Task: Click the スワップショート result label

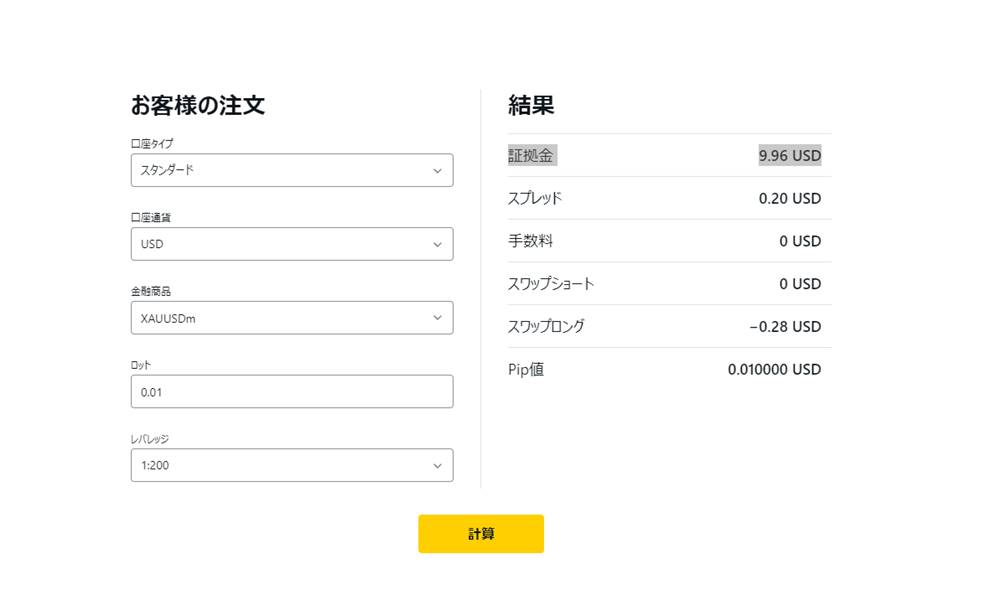Action: [550, 283]
